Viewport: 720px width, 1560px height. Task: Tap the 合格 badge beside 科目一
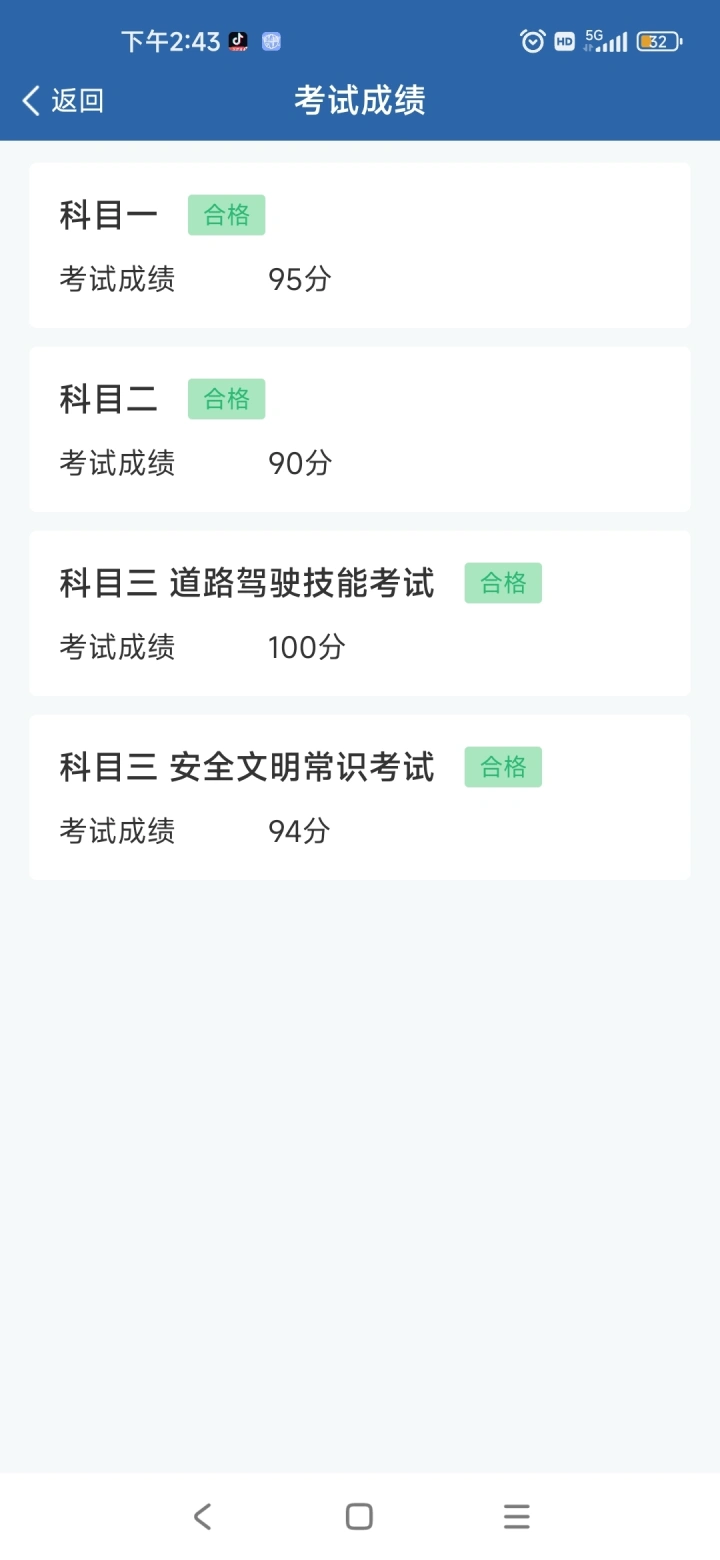point(227,215)
